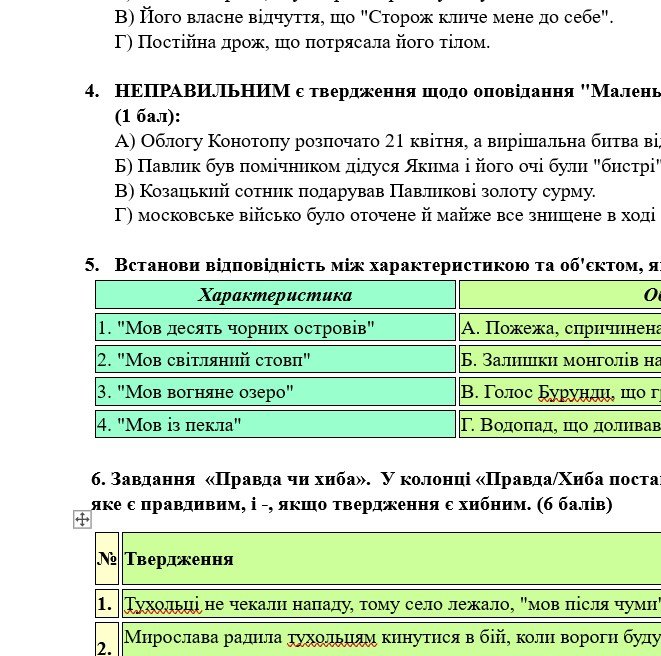Click the answer option 'Постійна дрож'
Screen dimensions: 661x656
303,42
